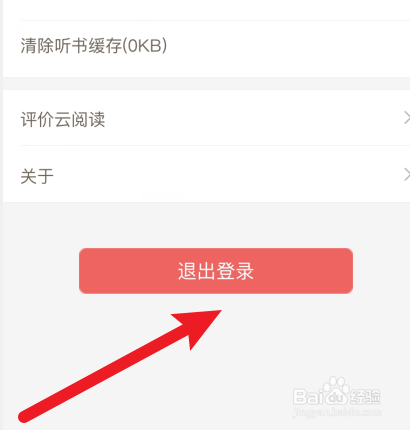Click the 0KB cache size indicator
Image resolution: width=410 pixels, height=430 pixels.
click(145, 46)
